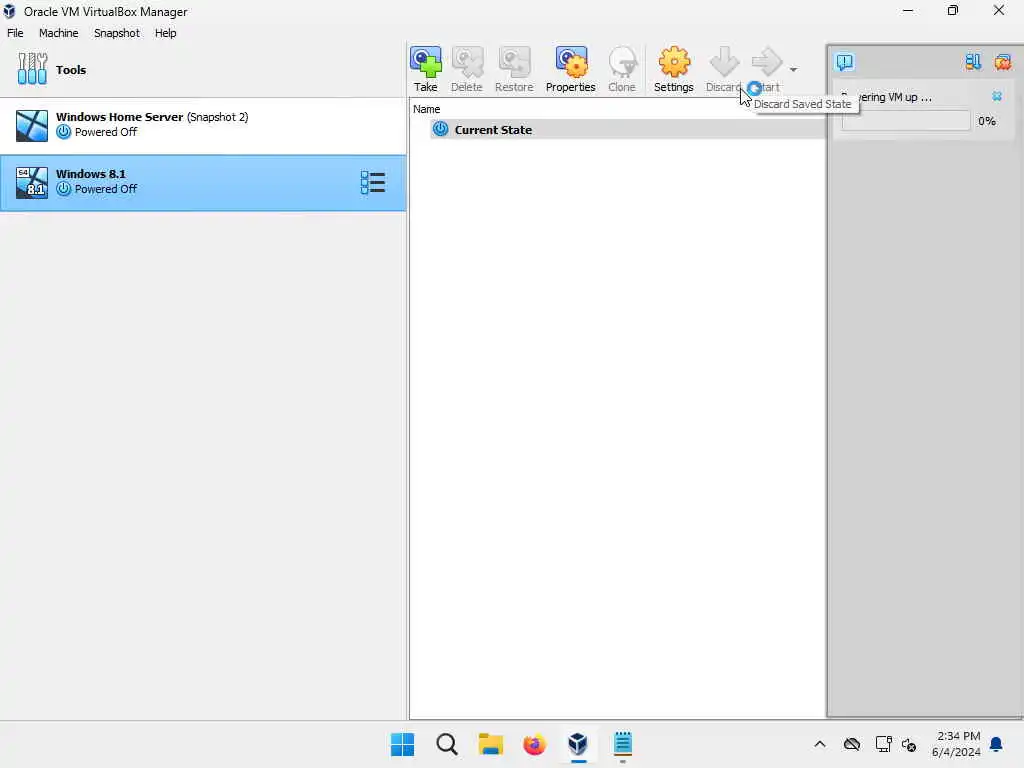Take a new snapshot
The height and width of the screenshot is (768, 1024).
[425, 69]
